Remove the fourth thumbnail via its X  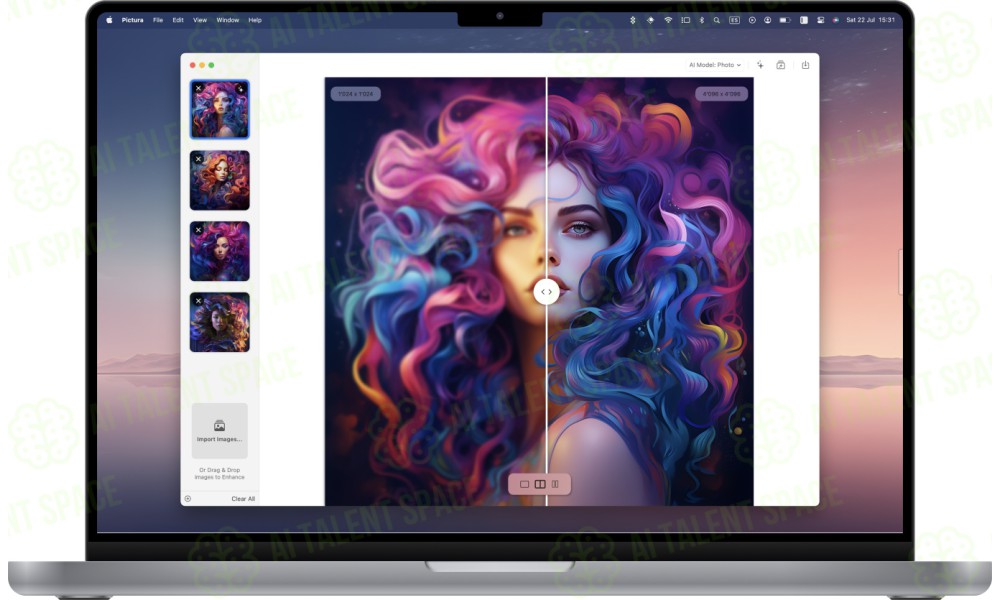click(198, 300)
